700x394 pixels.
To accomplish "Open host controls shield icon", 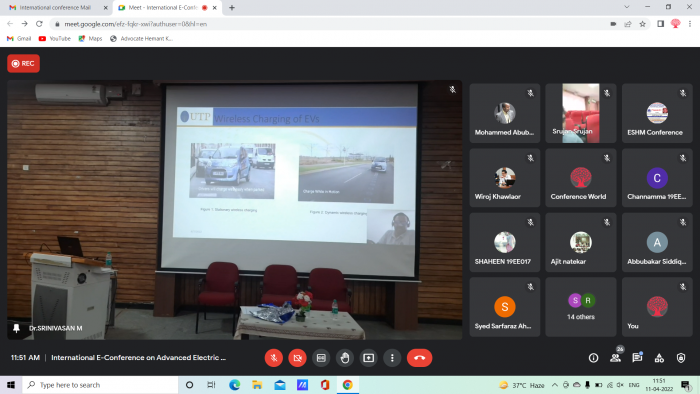I will tap(681, 358).
